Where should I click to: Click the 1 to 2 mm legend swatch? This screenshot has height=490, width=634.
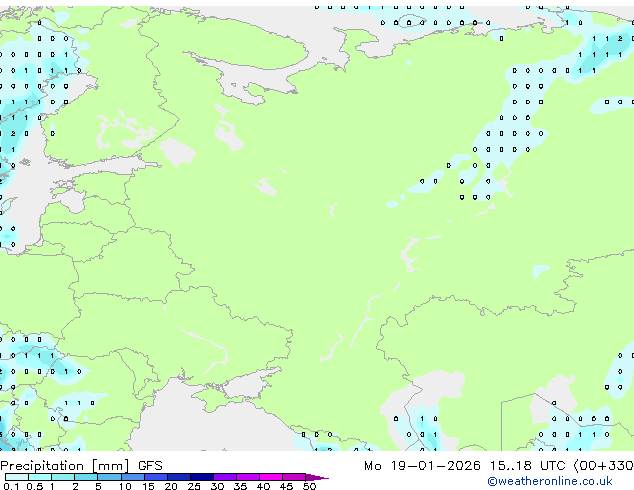coord(63,477)
